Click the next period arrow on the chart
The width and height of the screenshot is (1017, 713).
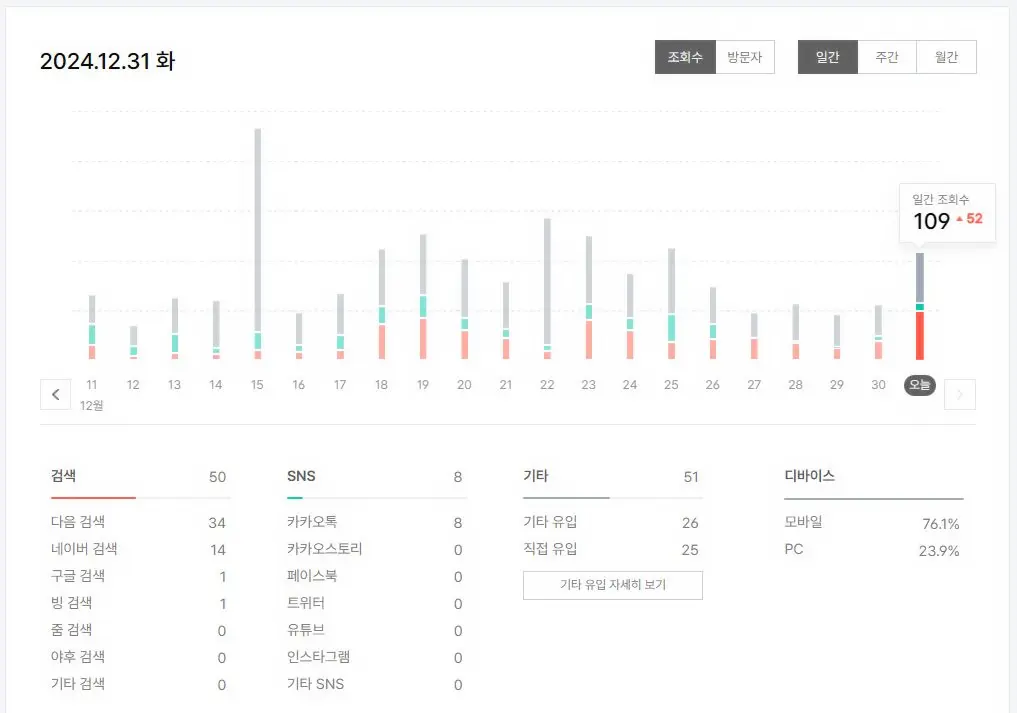(959, 394)
